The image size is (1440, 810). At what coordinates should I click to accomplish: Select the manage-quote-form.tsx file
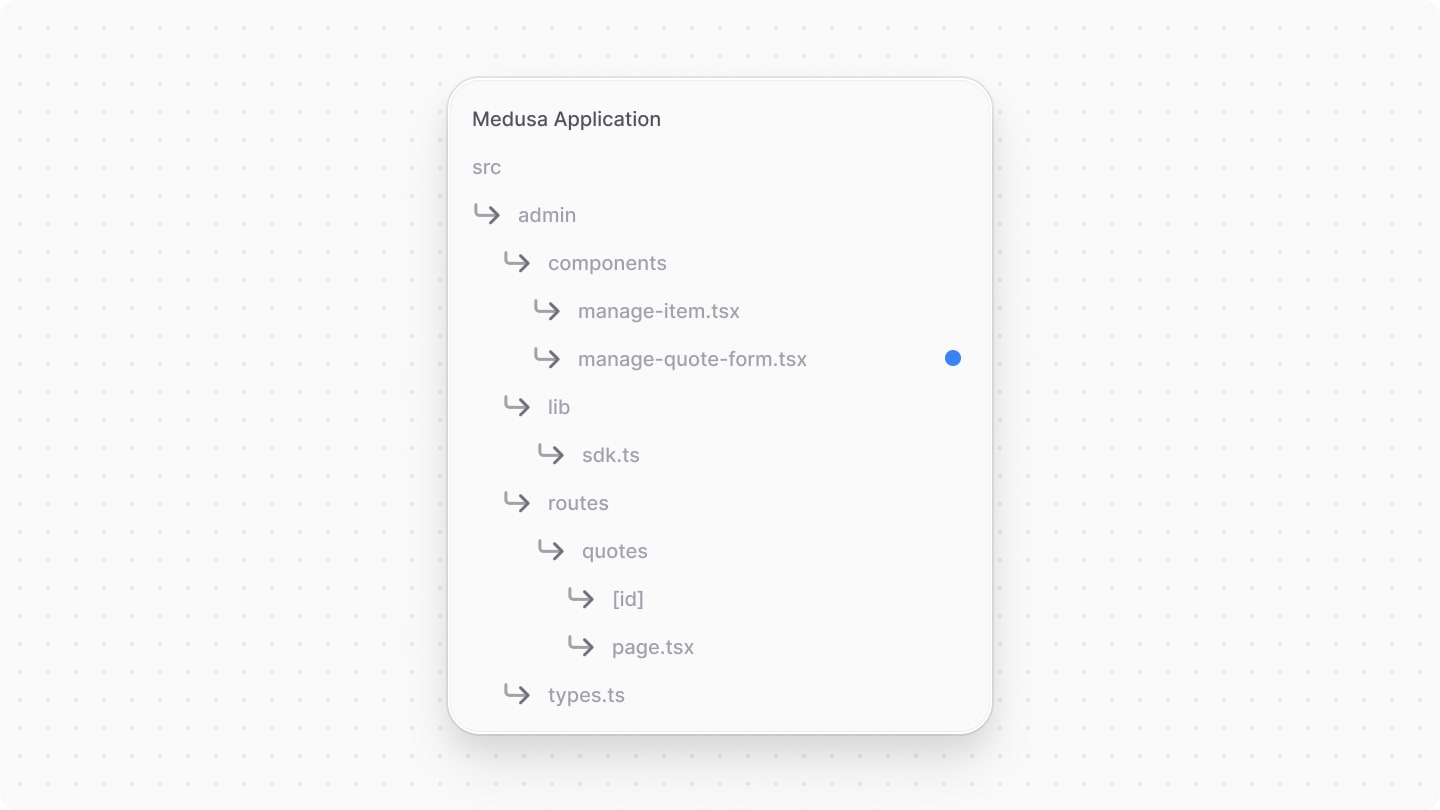click(692, 359)
